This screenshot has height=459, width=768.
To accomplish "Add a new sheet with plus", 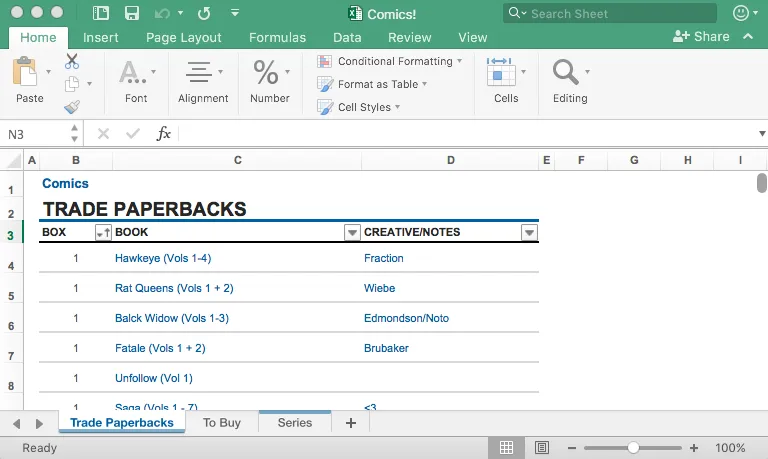I will coord(351,423).
